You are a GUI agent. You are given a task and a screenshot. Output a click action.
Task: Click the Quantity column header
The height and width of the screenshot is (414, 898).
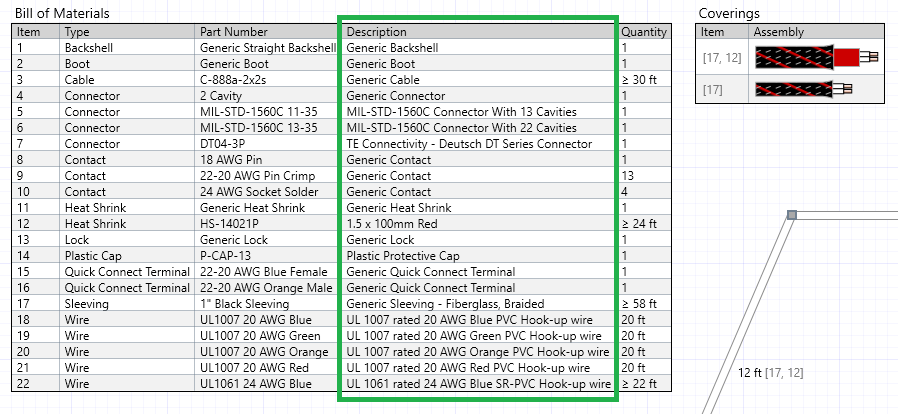coord(644,32)
